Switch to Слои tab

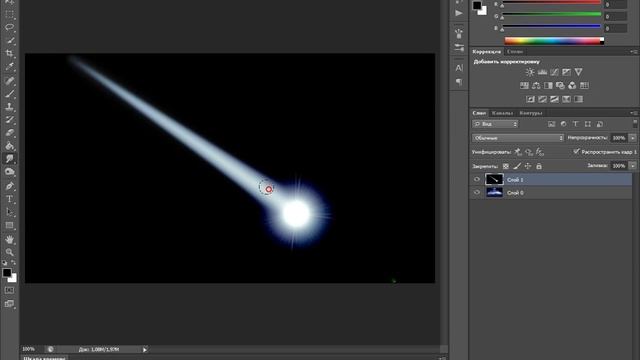pos(479,113)
